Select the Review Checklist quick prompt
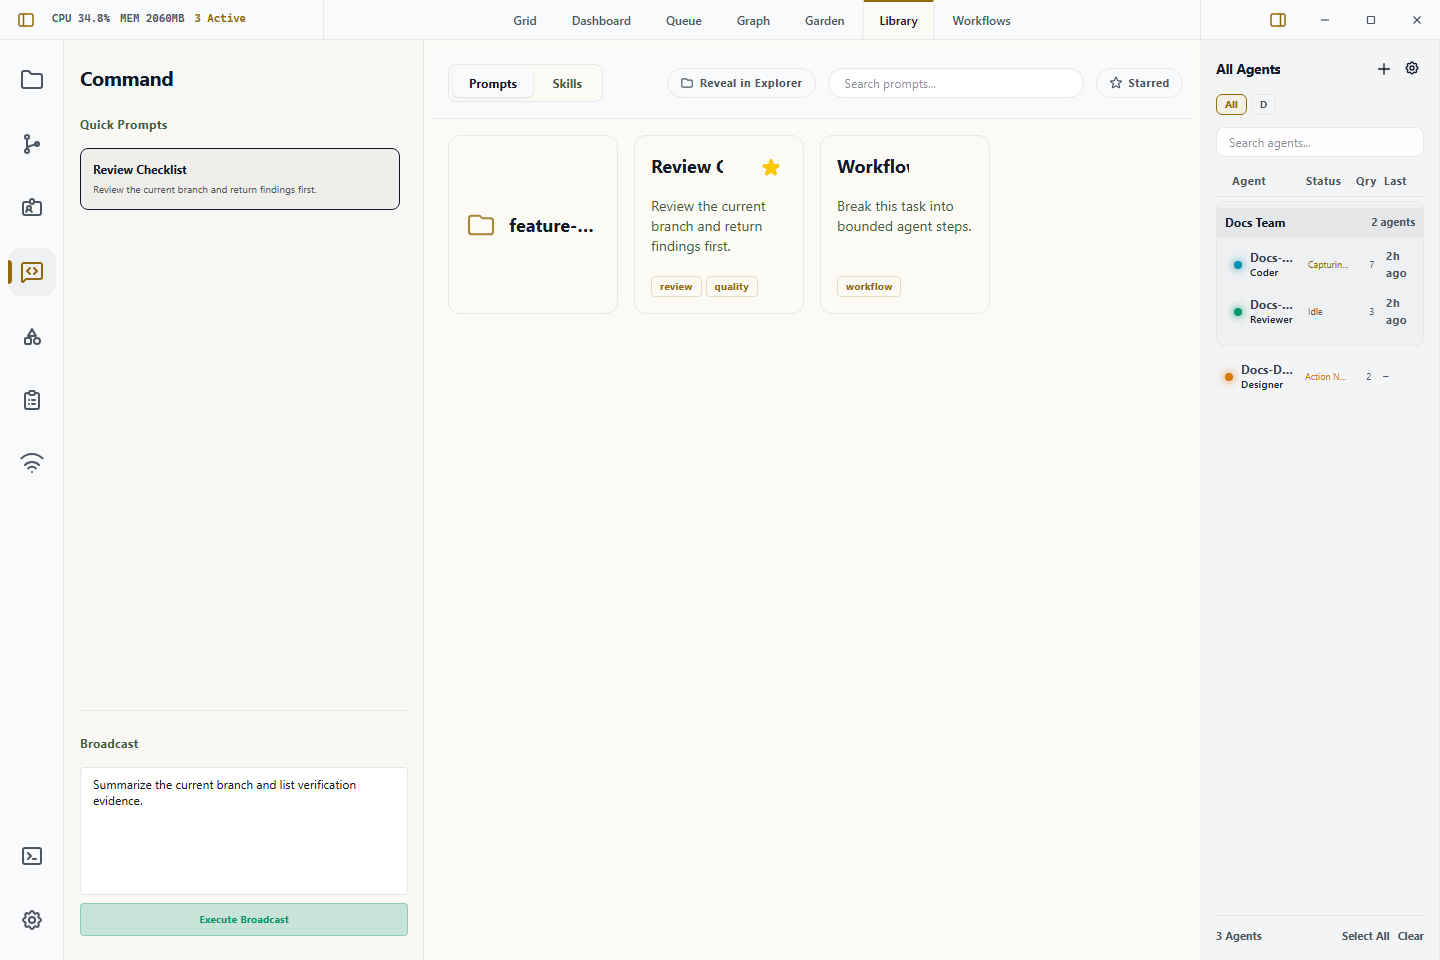Viewport: 1440px width, 960px height. tap(240, 179)
